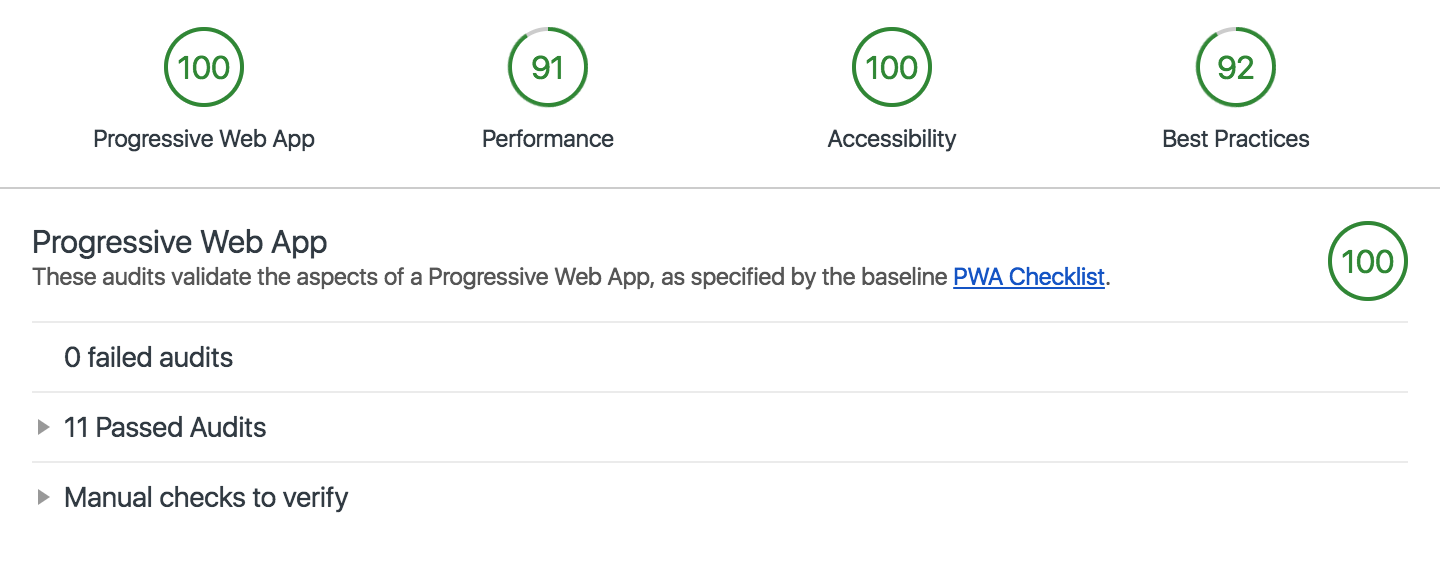This screenshot has height=561, width=1445.
Task: Select the Accessibility category label
Action: point(892,139)
